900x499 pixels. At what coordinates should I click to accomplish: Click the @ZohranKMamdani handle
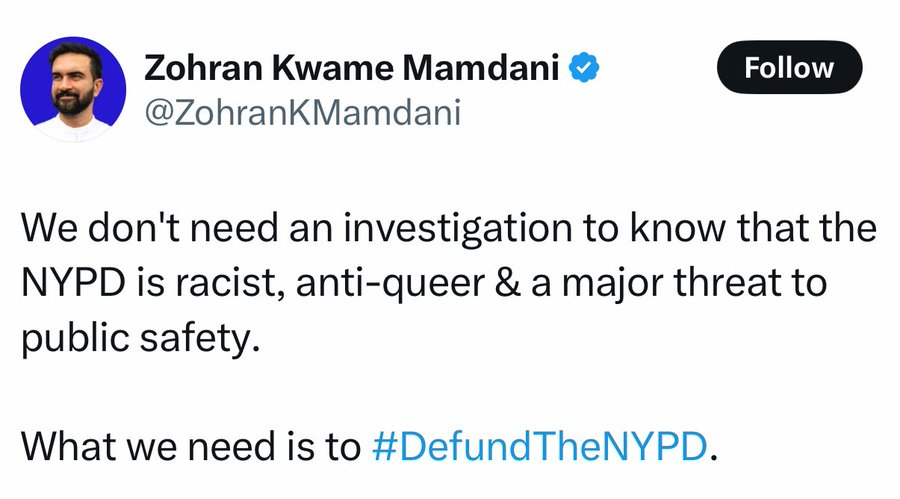pos(303,113)
